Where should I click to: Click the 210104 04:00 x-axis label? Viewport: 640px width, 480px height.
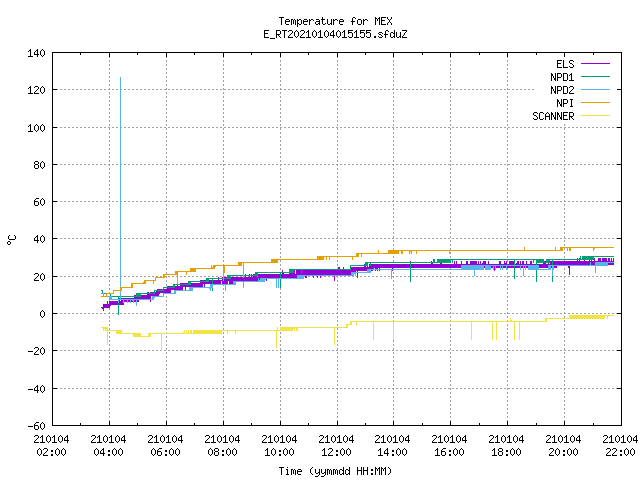pos(109,446)
